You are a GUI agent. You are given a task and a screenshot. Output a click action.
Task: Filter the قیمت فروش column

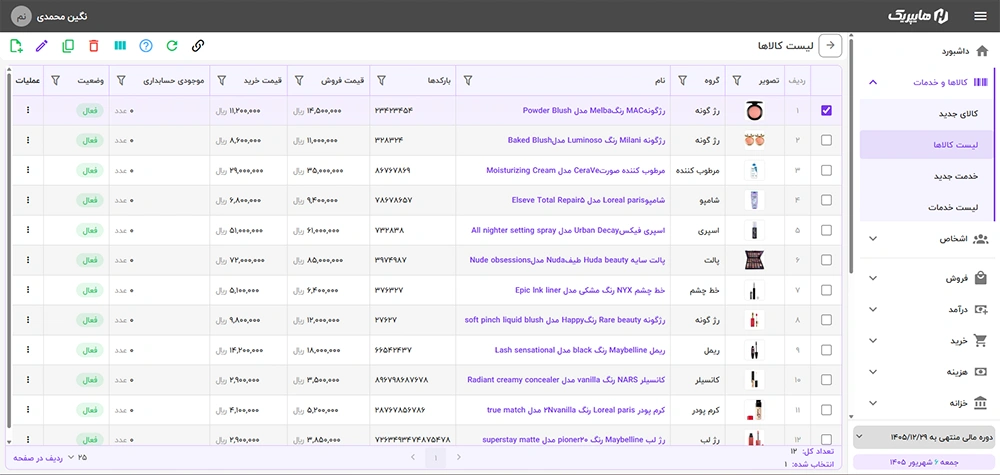coord(299,80)
